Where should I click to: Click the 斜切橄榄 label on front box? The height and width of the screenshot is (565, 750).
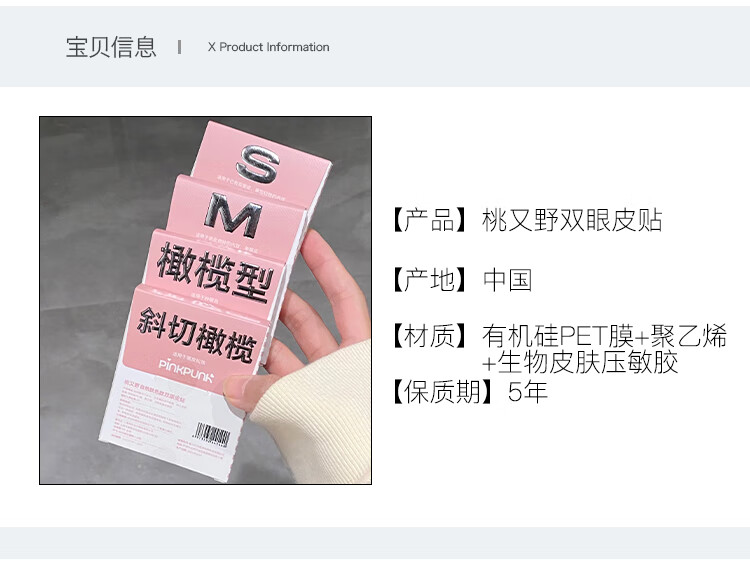pyautogui.click(x=197, y=334)
